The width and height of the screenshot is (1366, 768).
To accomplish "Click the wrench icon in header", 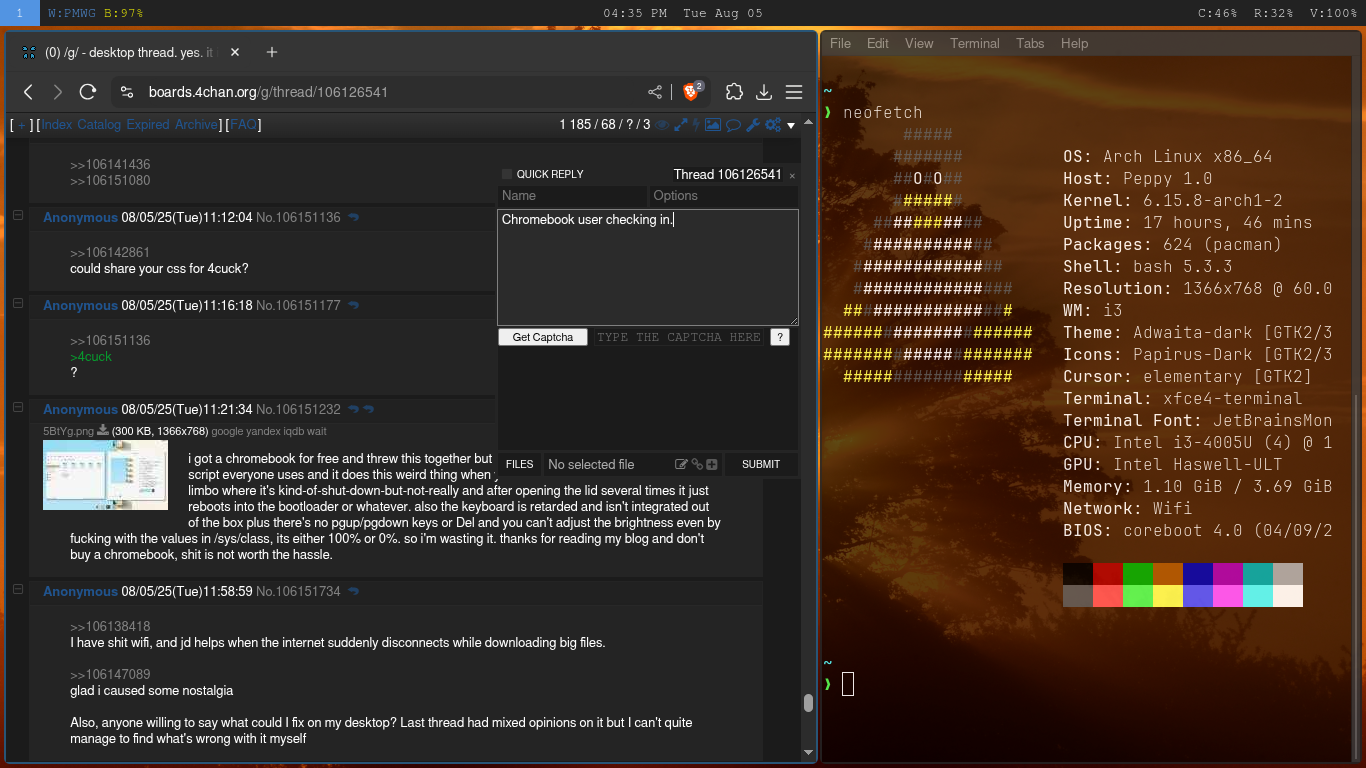I will [753, 125].
